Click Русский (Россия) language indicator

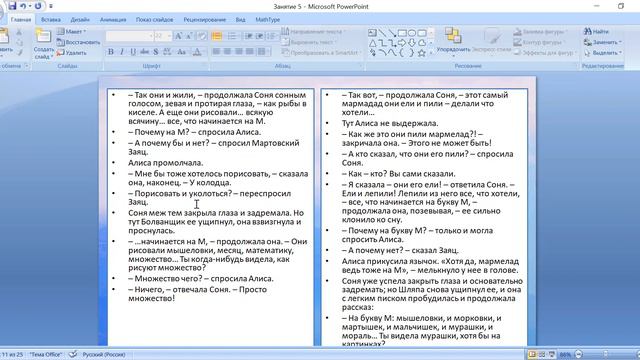(x=104, y=354)
